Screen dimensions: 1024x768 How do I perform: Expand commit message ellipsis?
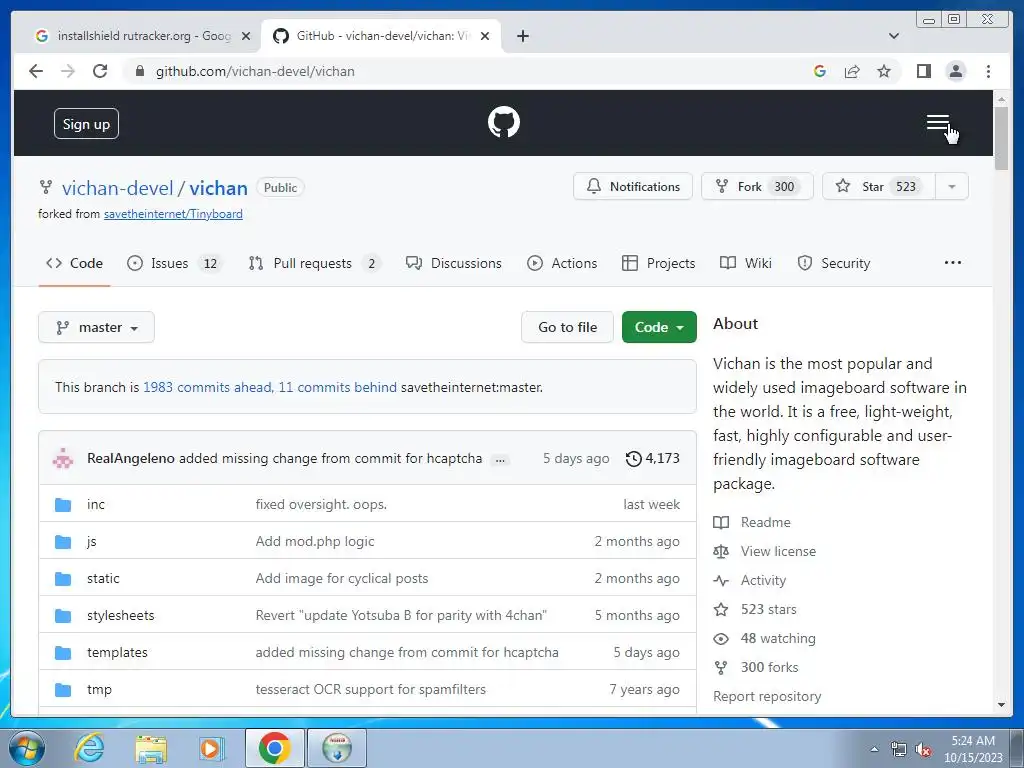tap(500, 460)
